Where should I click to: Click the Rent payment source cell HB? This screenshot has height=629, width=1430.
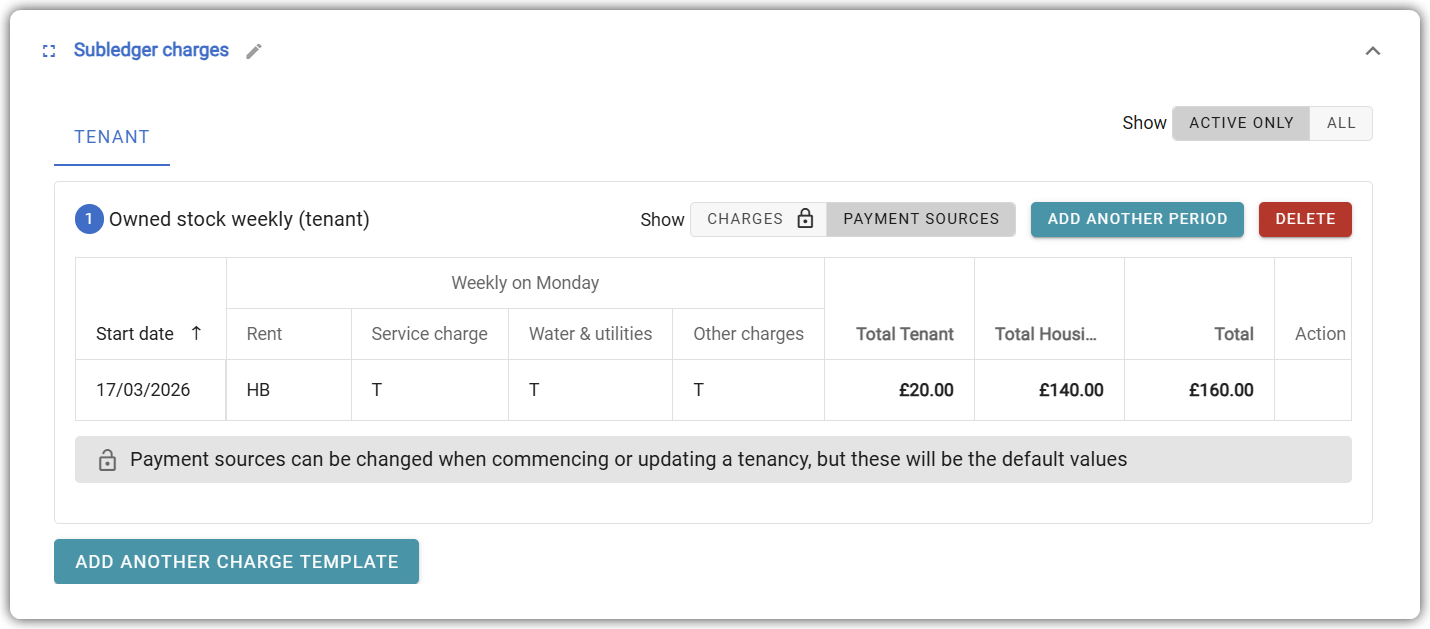coord(259,390)
